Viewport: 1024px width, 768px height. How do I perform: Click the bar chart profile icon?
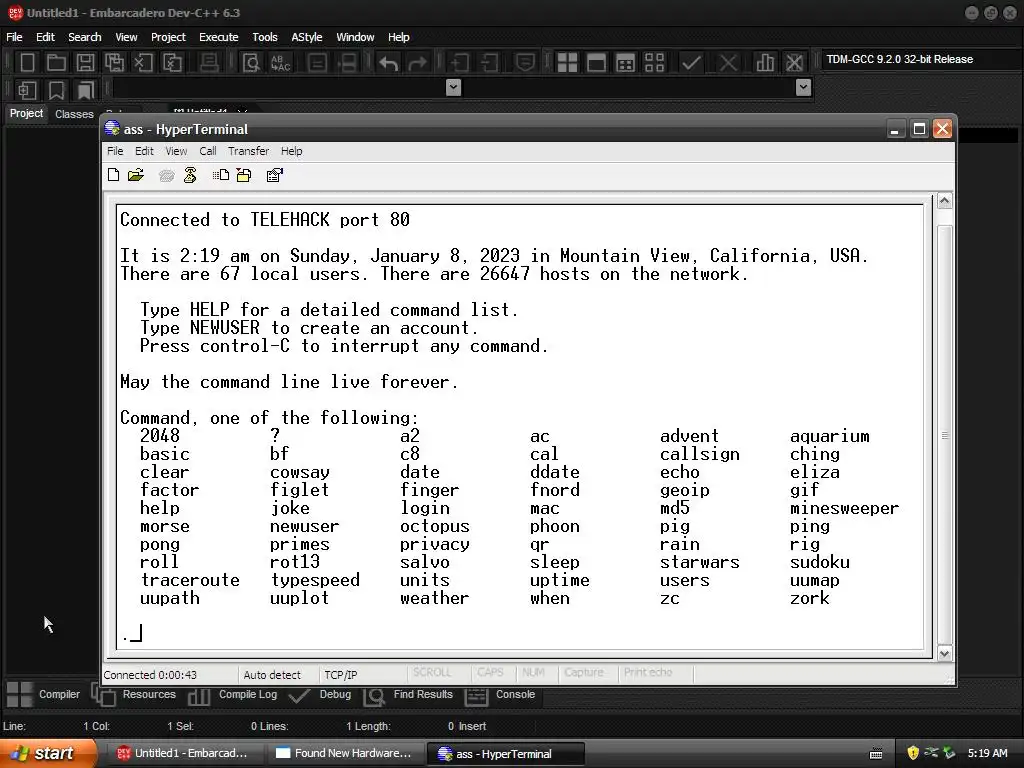point(765,63)
